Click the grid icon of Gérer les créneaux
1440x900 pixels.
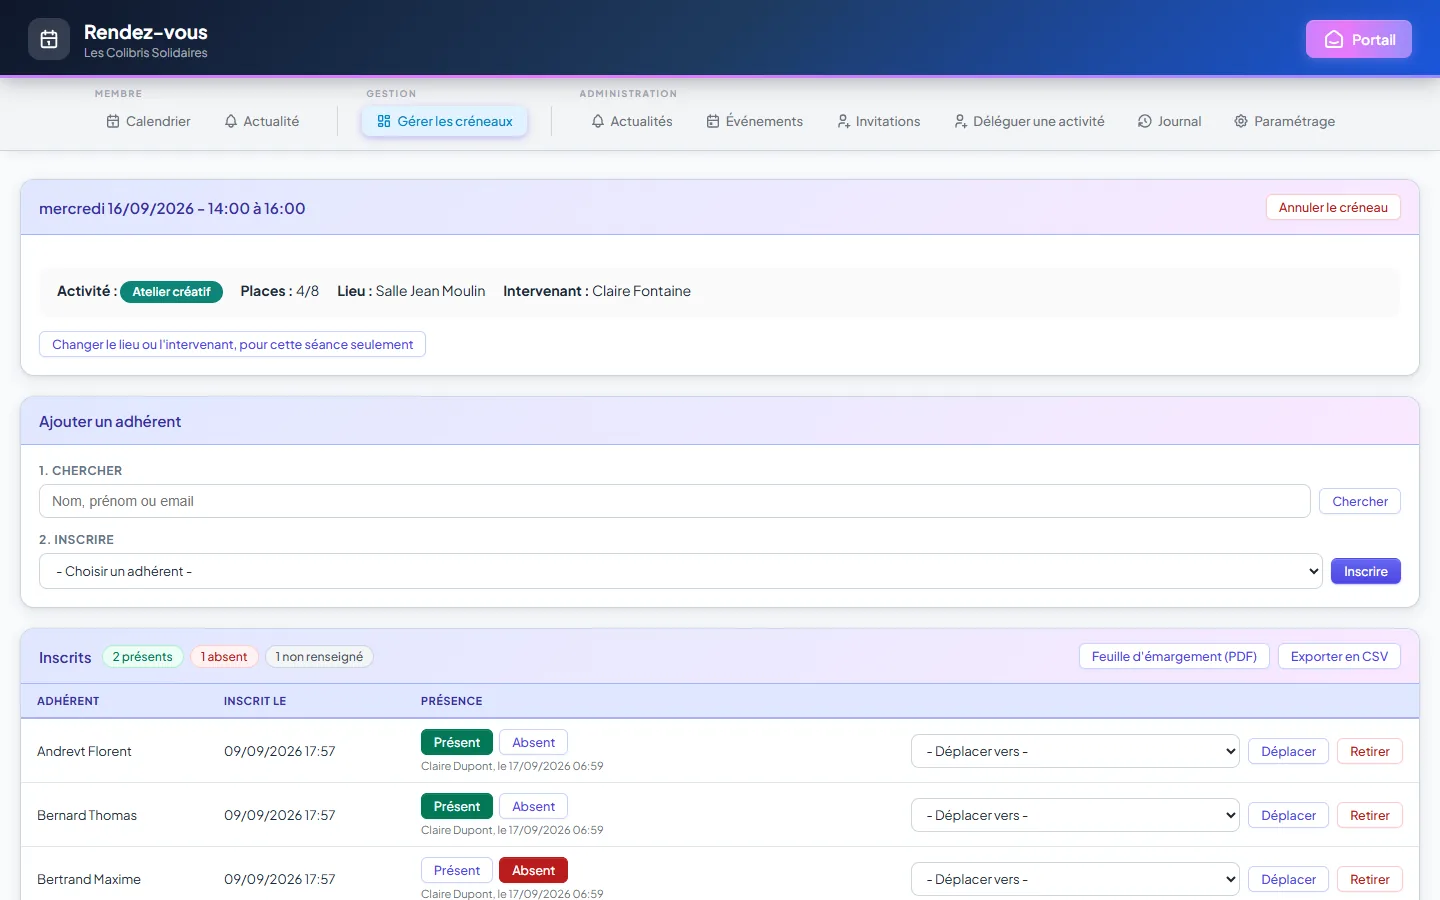384,121
